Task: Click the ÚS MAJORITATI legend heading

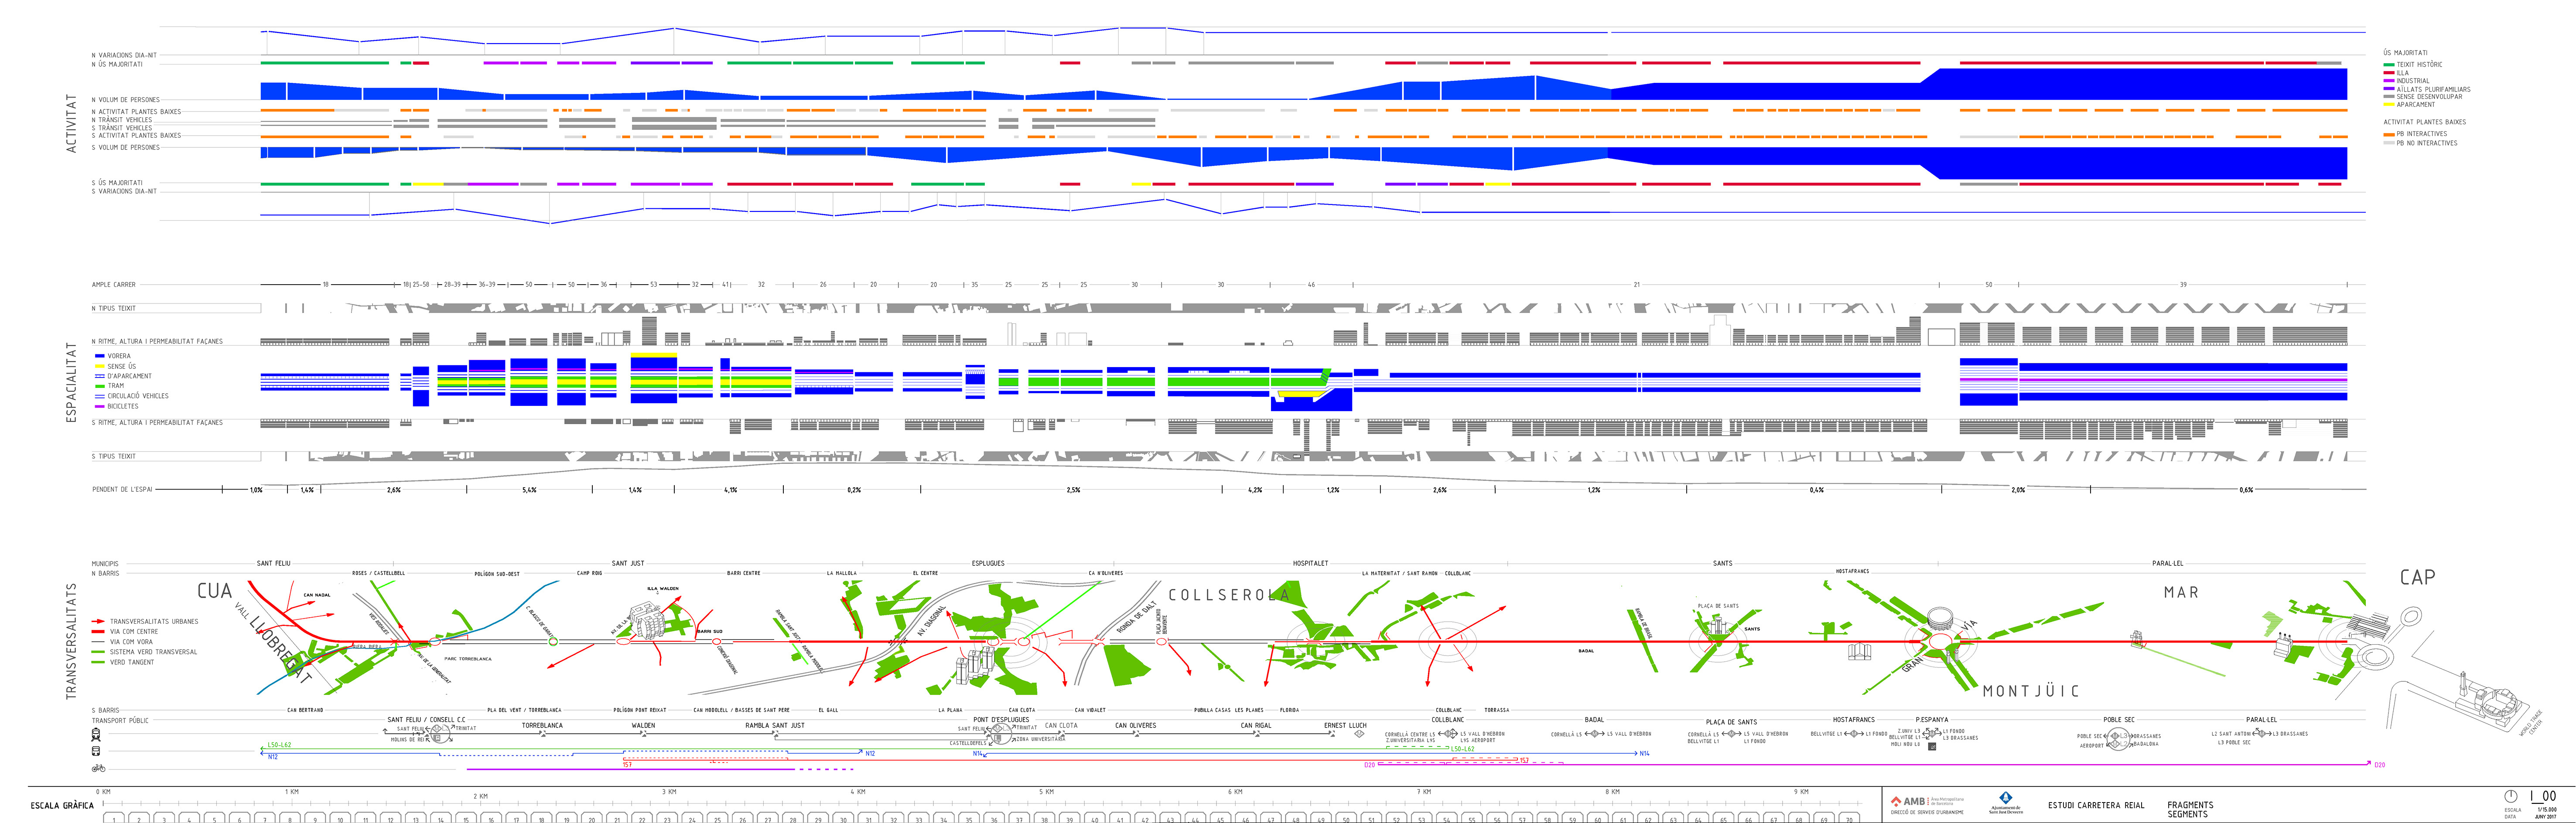Action: pyautogui.click(x=2405, y=53)
